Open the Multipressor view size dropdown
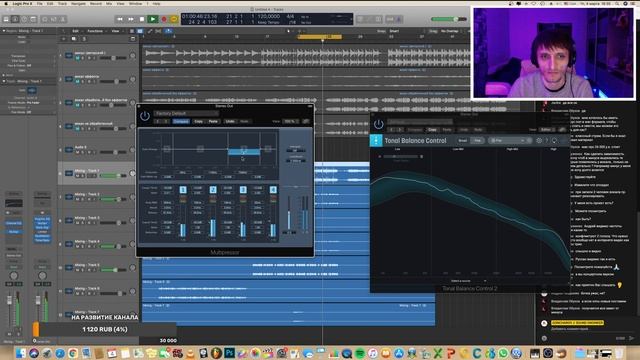Viewport: 640px width, 360px height. [291, 121]
